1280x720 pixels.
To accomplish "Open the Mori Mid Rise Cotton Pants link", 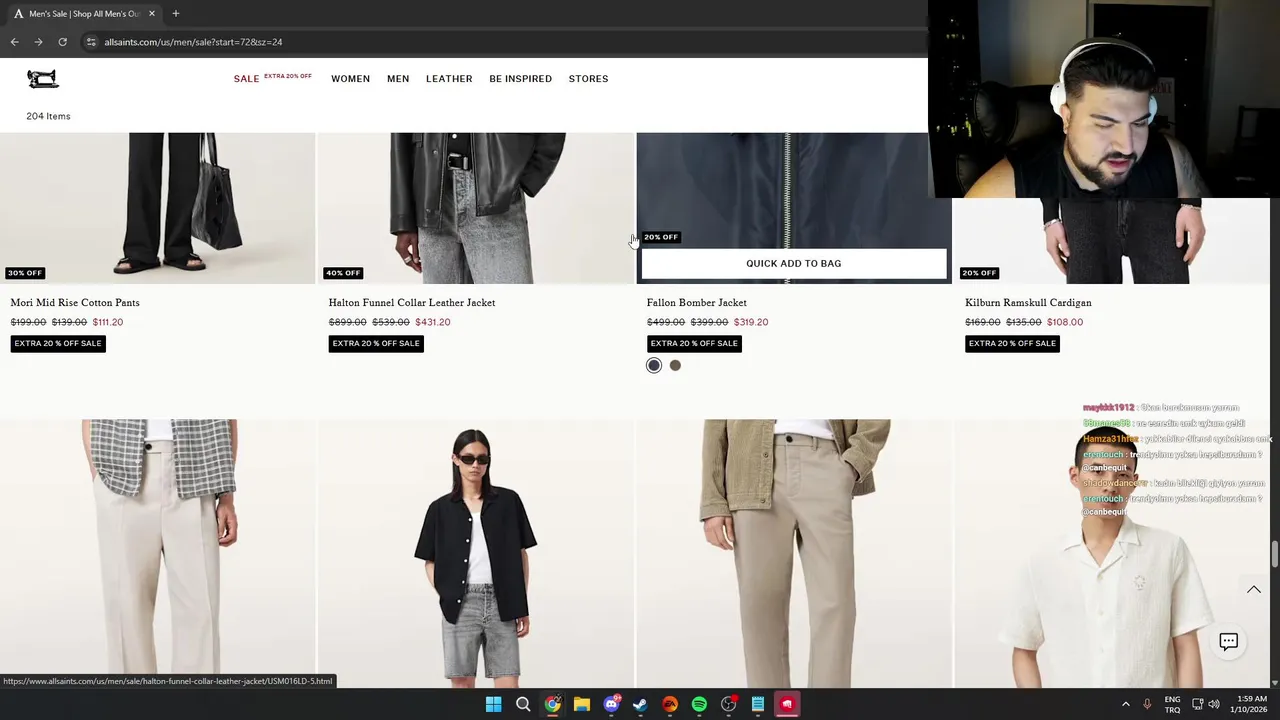I will (75, 303).
